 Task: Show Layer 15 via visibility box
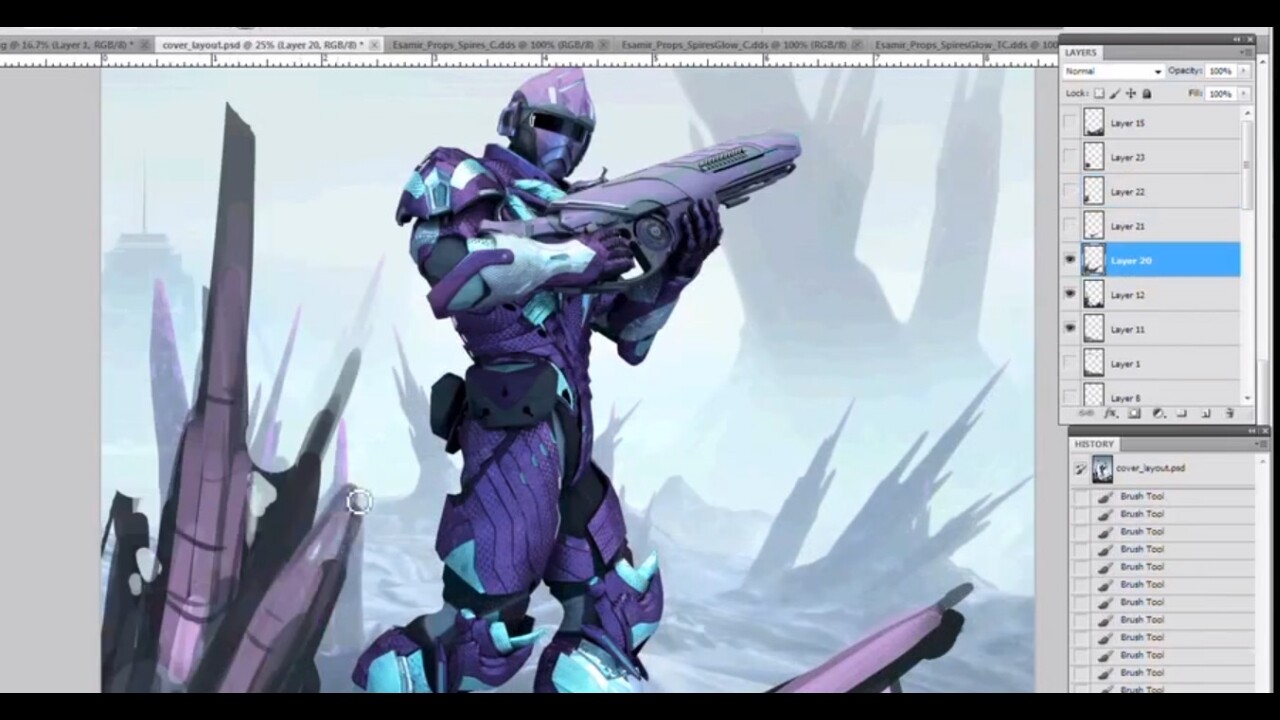point(1070,123)
